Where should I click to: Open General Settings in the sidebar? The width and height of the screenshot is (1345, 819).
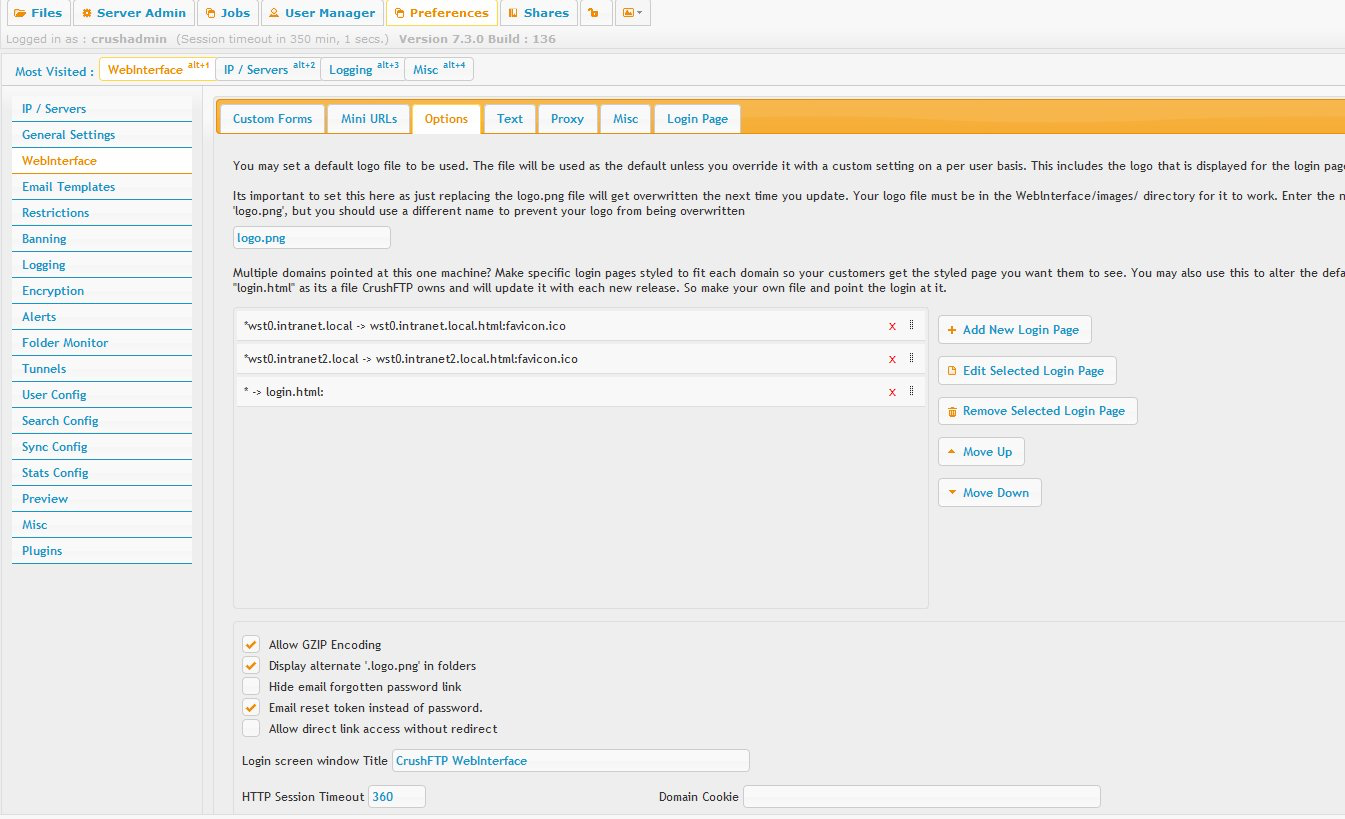102,135
